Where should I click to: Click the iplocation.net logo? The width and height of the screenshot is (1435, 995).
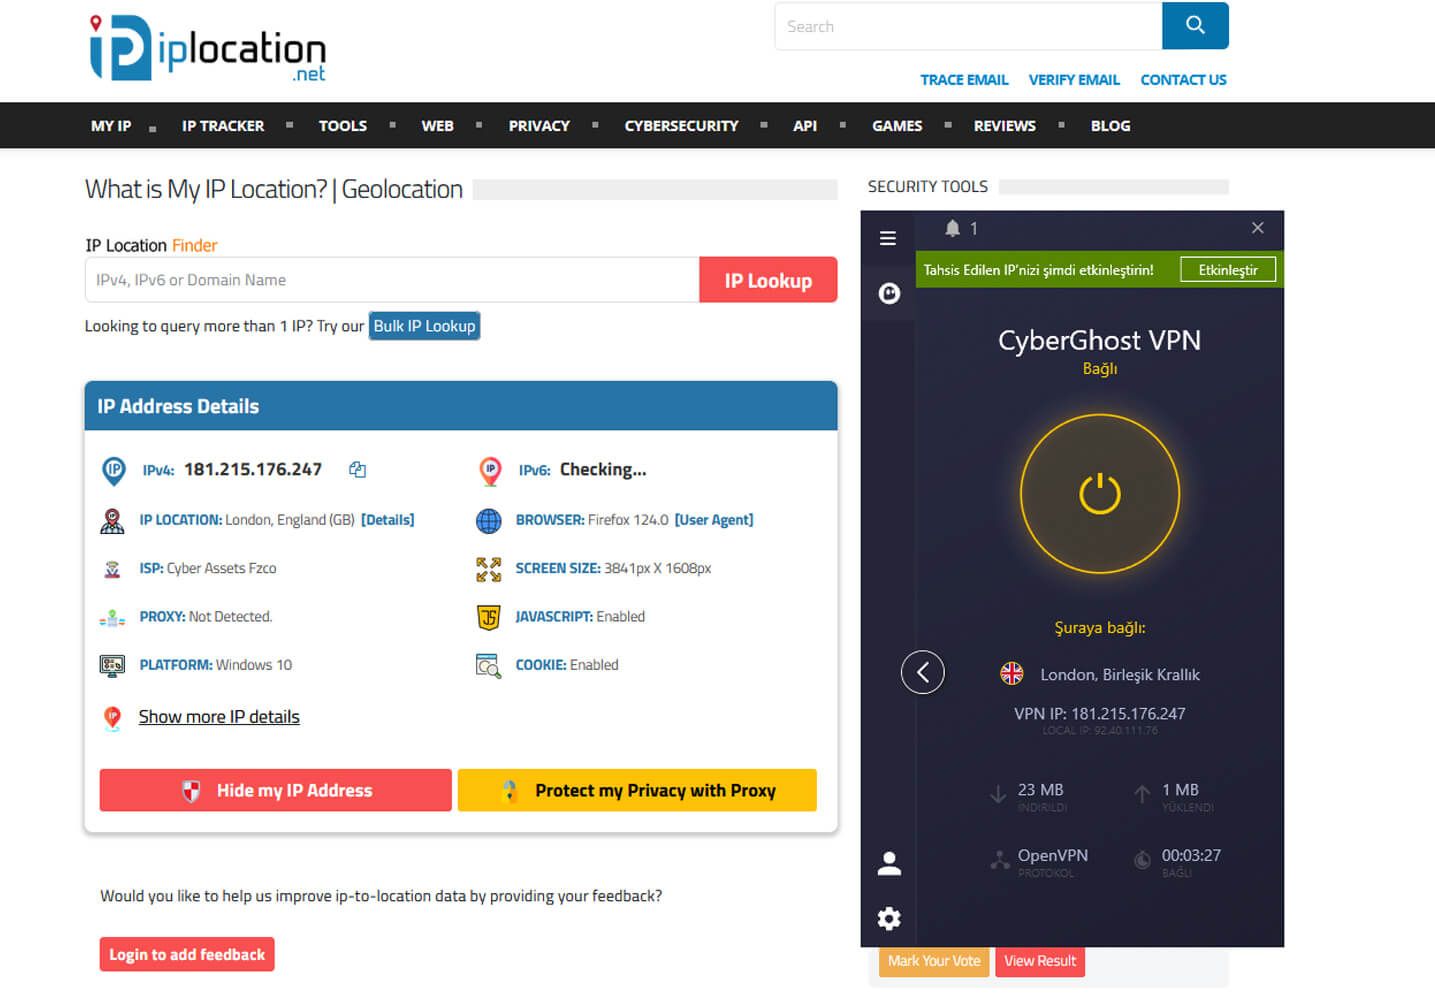pyautogui.click(x=208, y=49)
